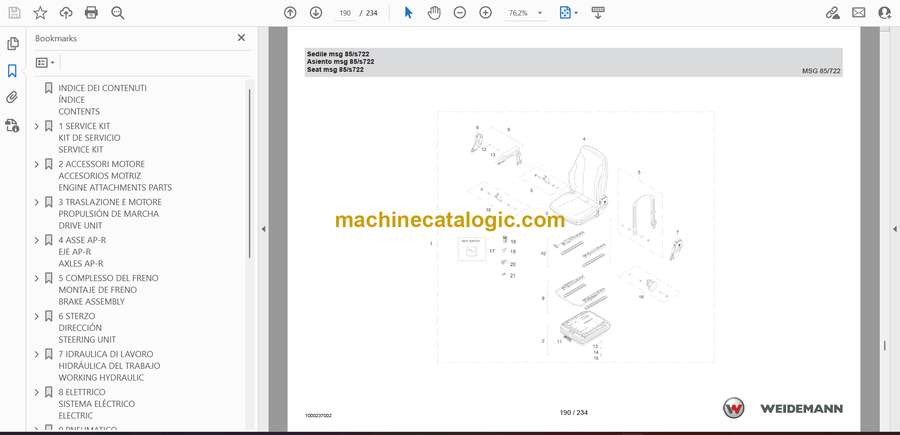Expand the right tools pane arrow
Image resolution: width=900 pixels, height=435 pixels.
894,229
